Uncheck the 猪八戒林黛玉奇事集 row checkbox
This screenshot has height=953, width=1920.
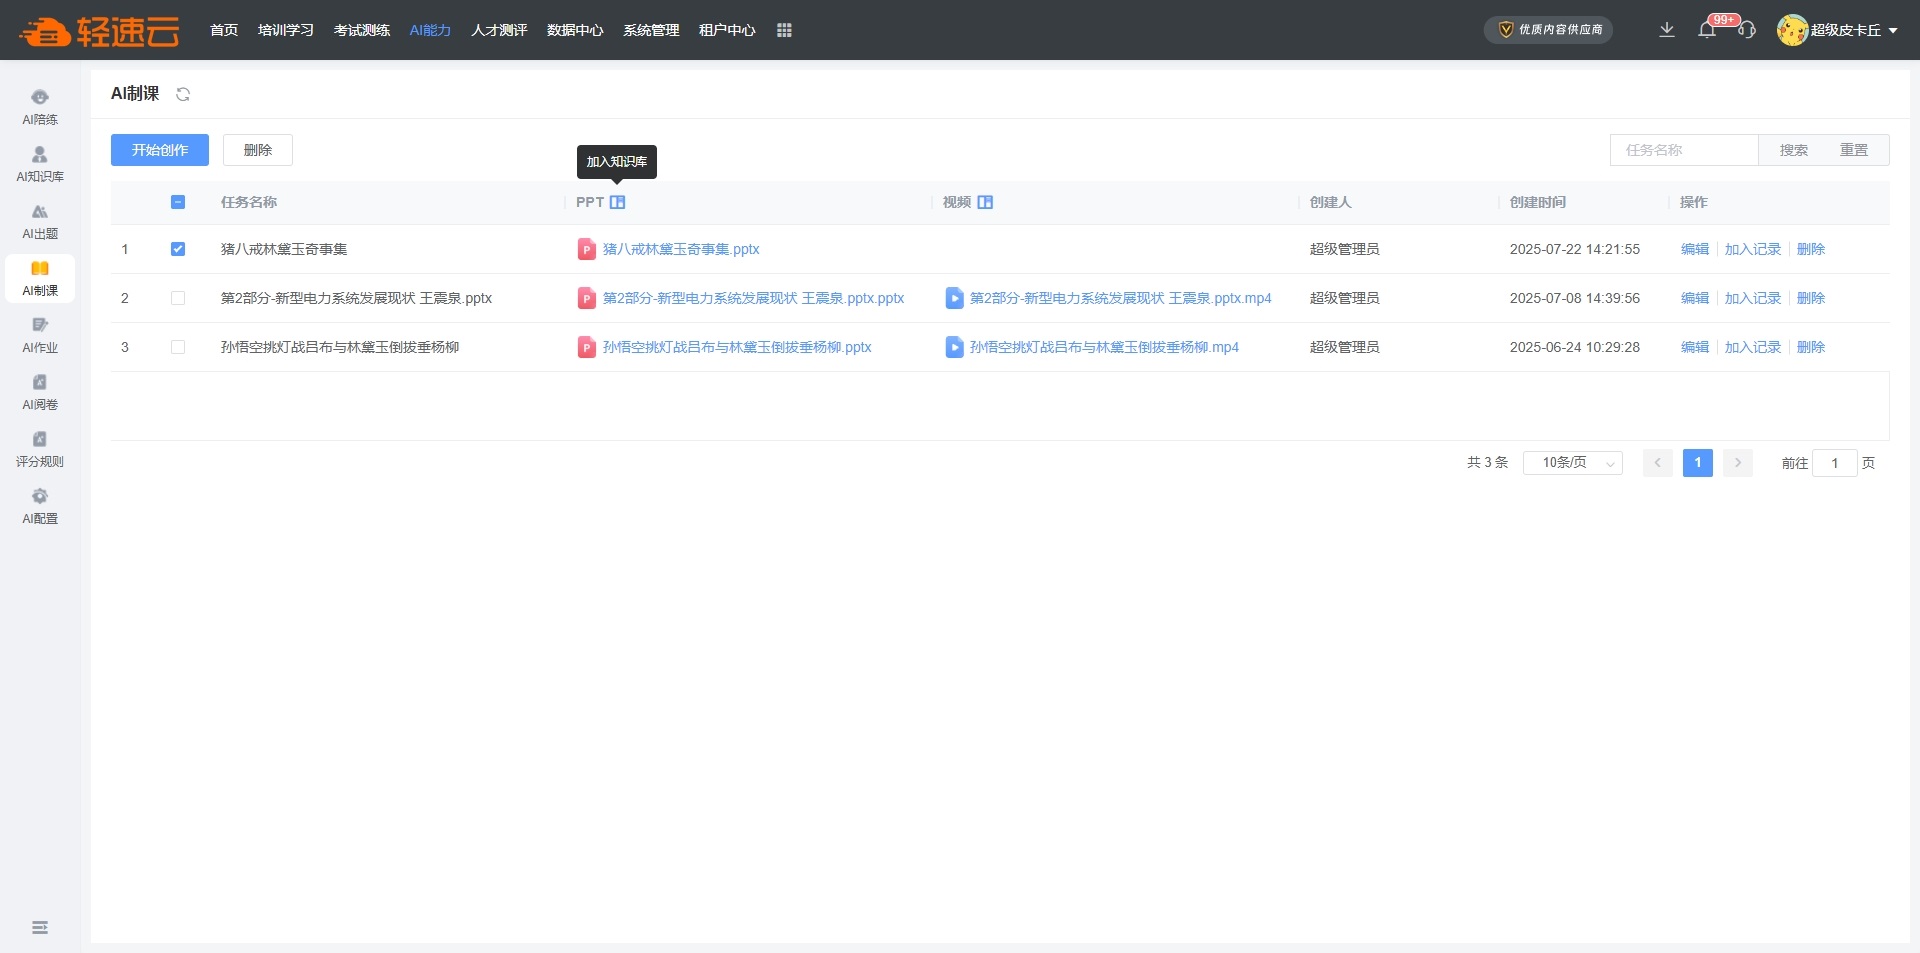click(178, 249)
